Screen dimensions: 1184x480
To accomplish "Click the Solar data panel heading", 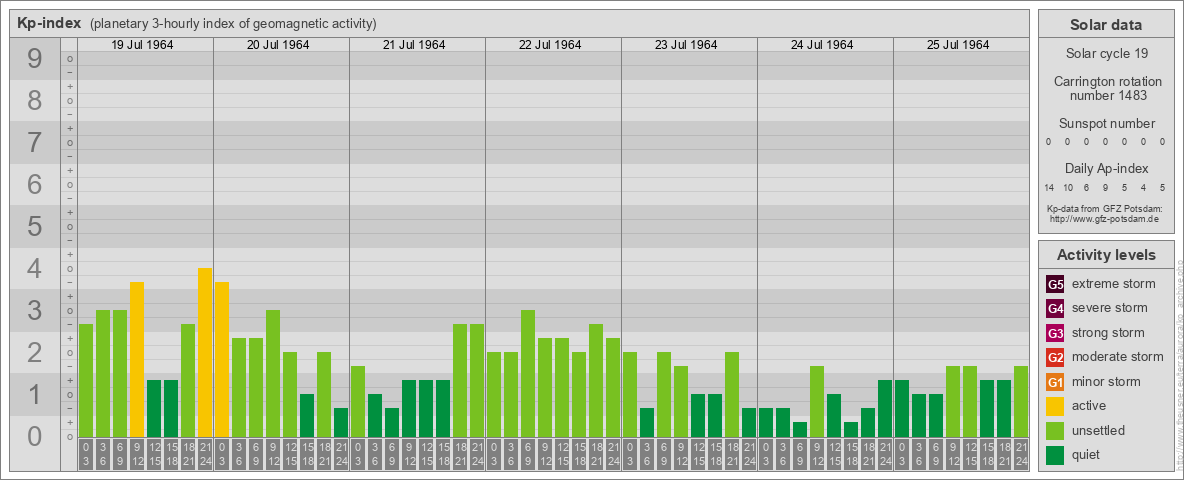I will pos(1106,25).
